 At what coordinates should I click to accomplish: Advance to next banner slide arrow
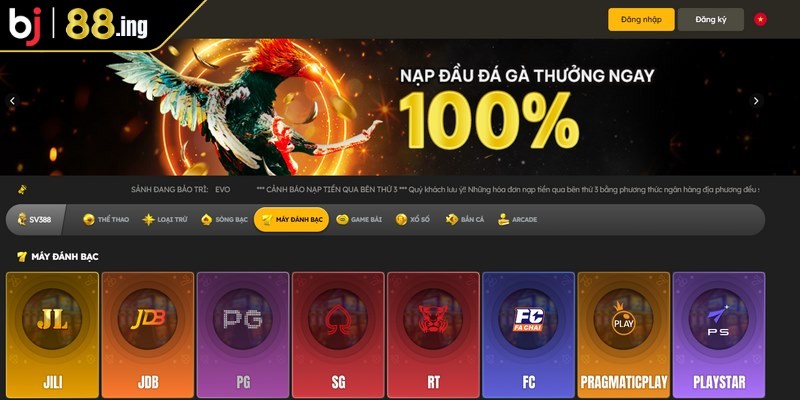756,101
